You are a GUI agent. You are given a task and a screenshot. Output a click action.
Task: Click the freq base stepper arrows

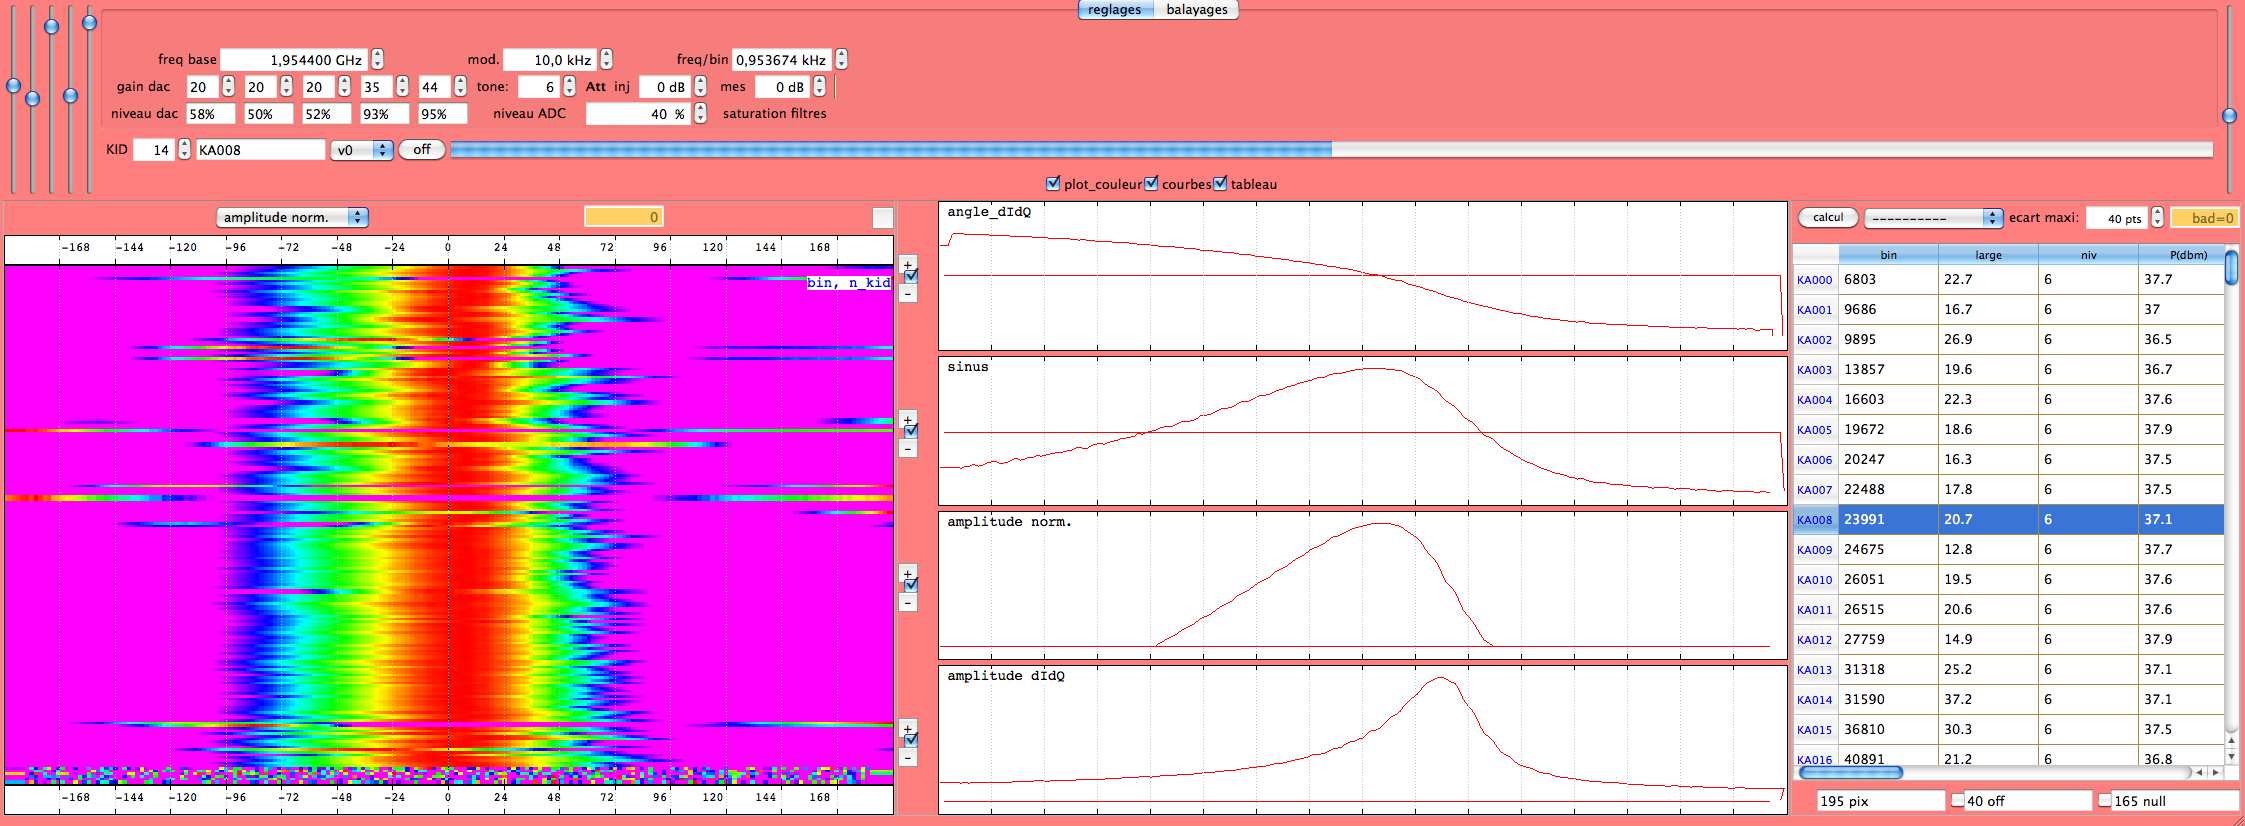(377, 60)
